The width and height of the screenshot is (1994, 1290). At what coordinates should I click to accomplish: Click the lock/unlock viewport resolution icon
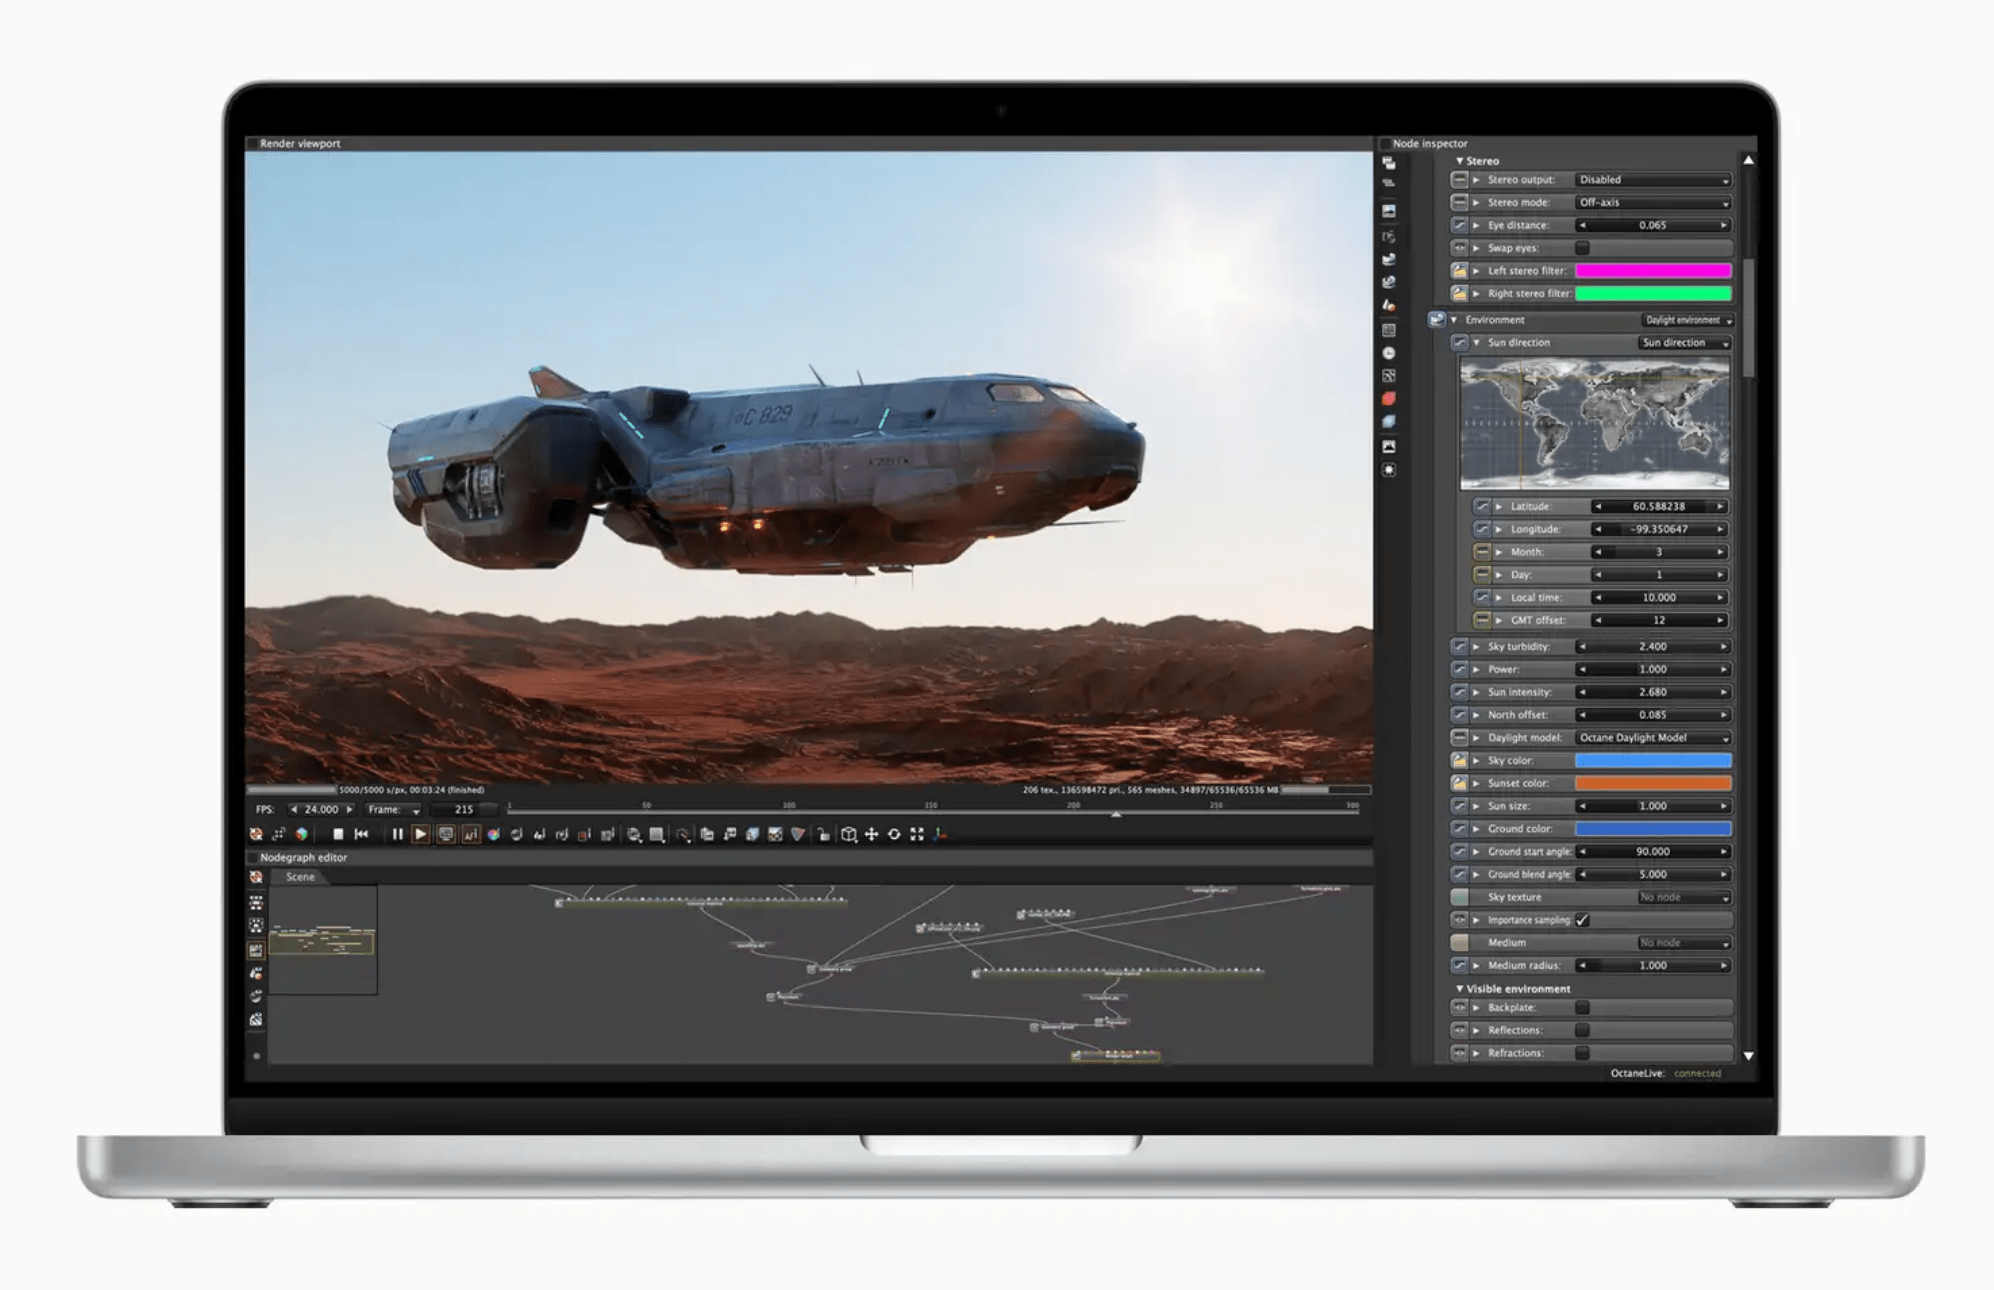click(x=823, y=834)
